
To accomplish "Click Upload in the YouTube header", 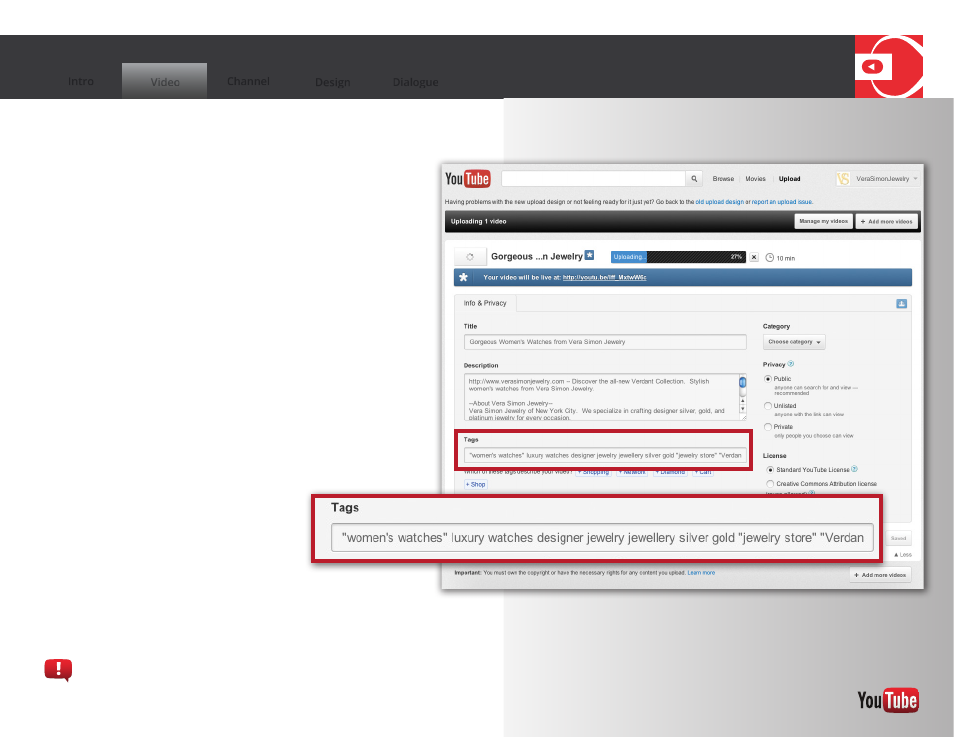I will point(790,179).
